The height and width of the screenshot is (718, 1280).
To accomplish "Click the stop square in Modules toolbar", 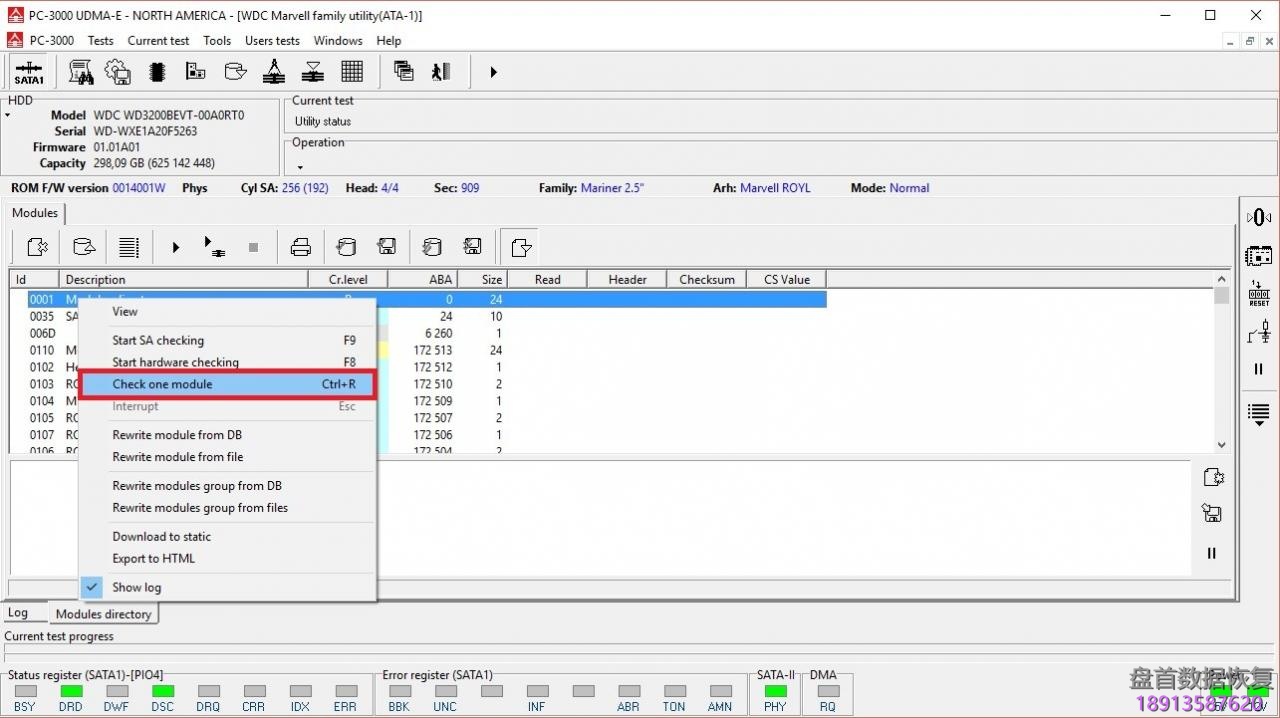I will coord(253,247).
